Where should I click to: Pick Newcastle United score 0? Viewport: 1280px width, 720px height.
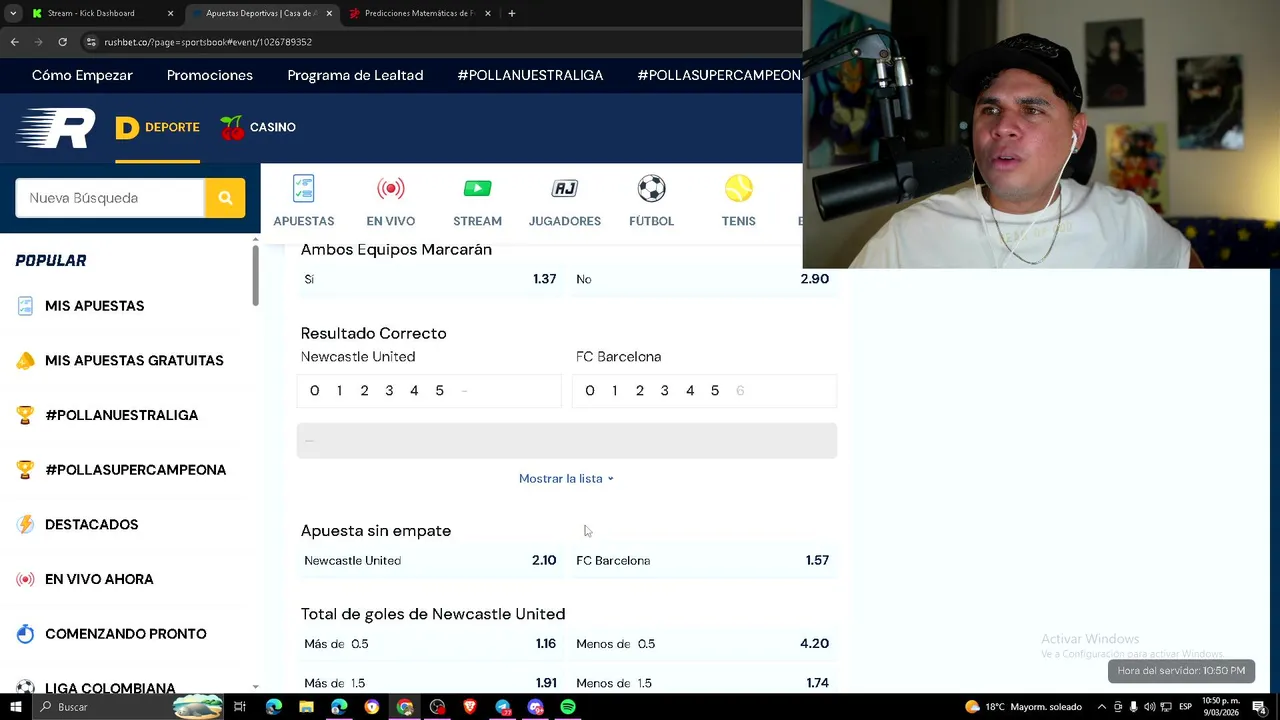click(314, 391)
